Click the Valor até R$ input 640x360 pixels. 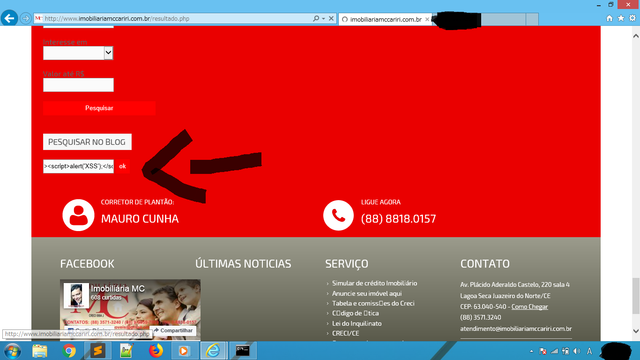click(x=78, y=85)
